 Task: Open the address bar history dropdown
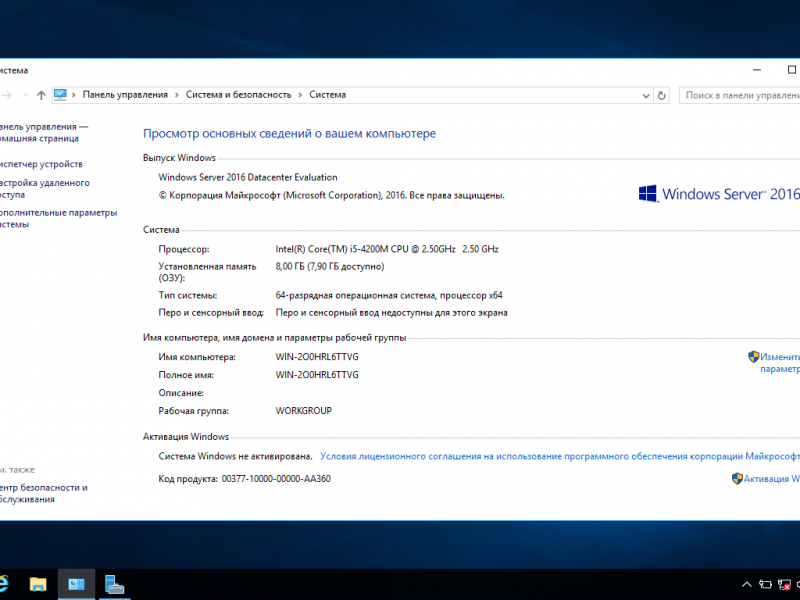coord(645,95)
